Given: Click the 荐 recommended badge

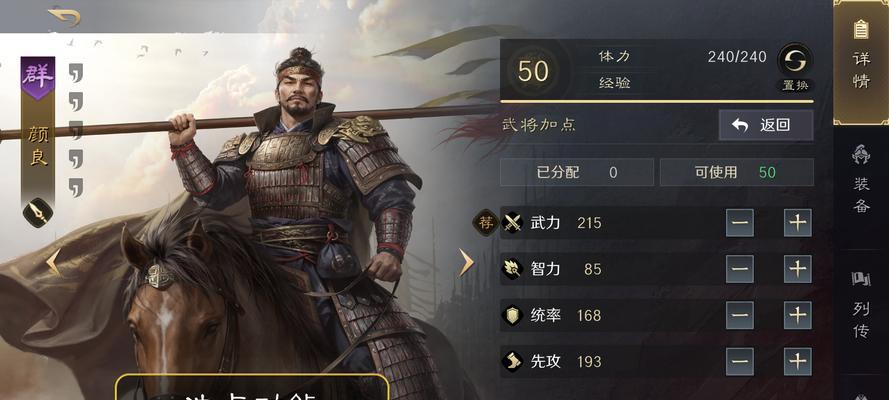Looking at the screenshot, I should coord(484,223).
